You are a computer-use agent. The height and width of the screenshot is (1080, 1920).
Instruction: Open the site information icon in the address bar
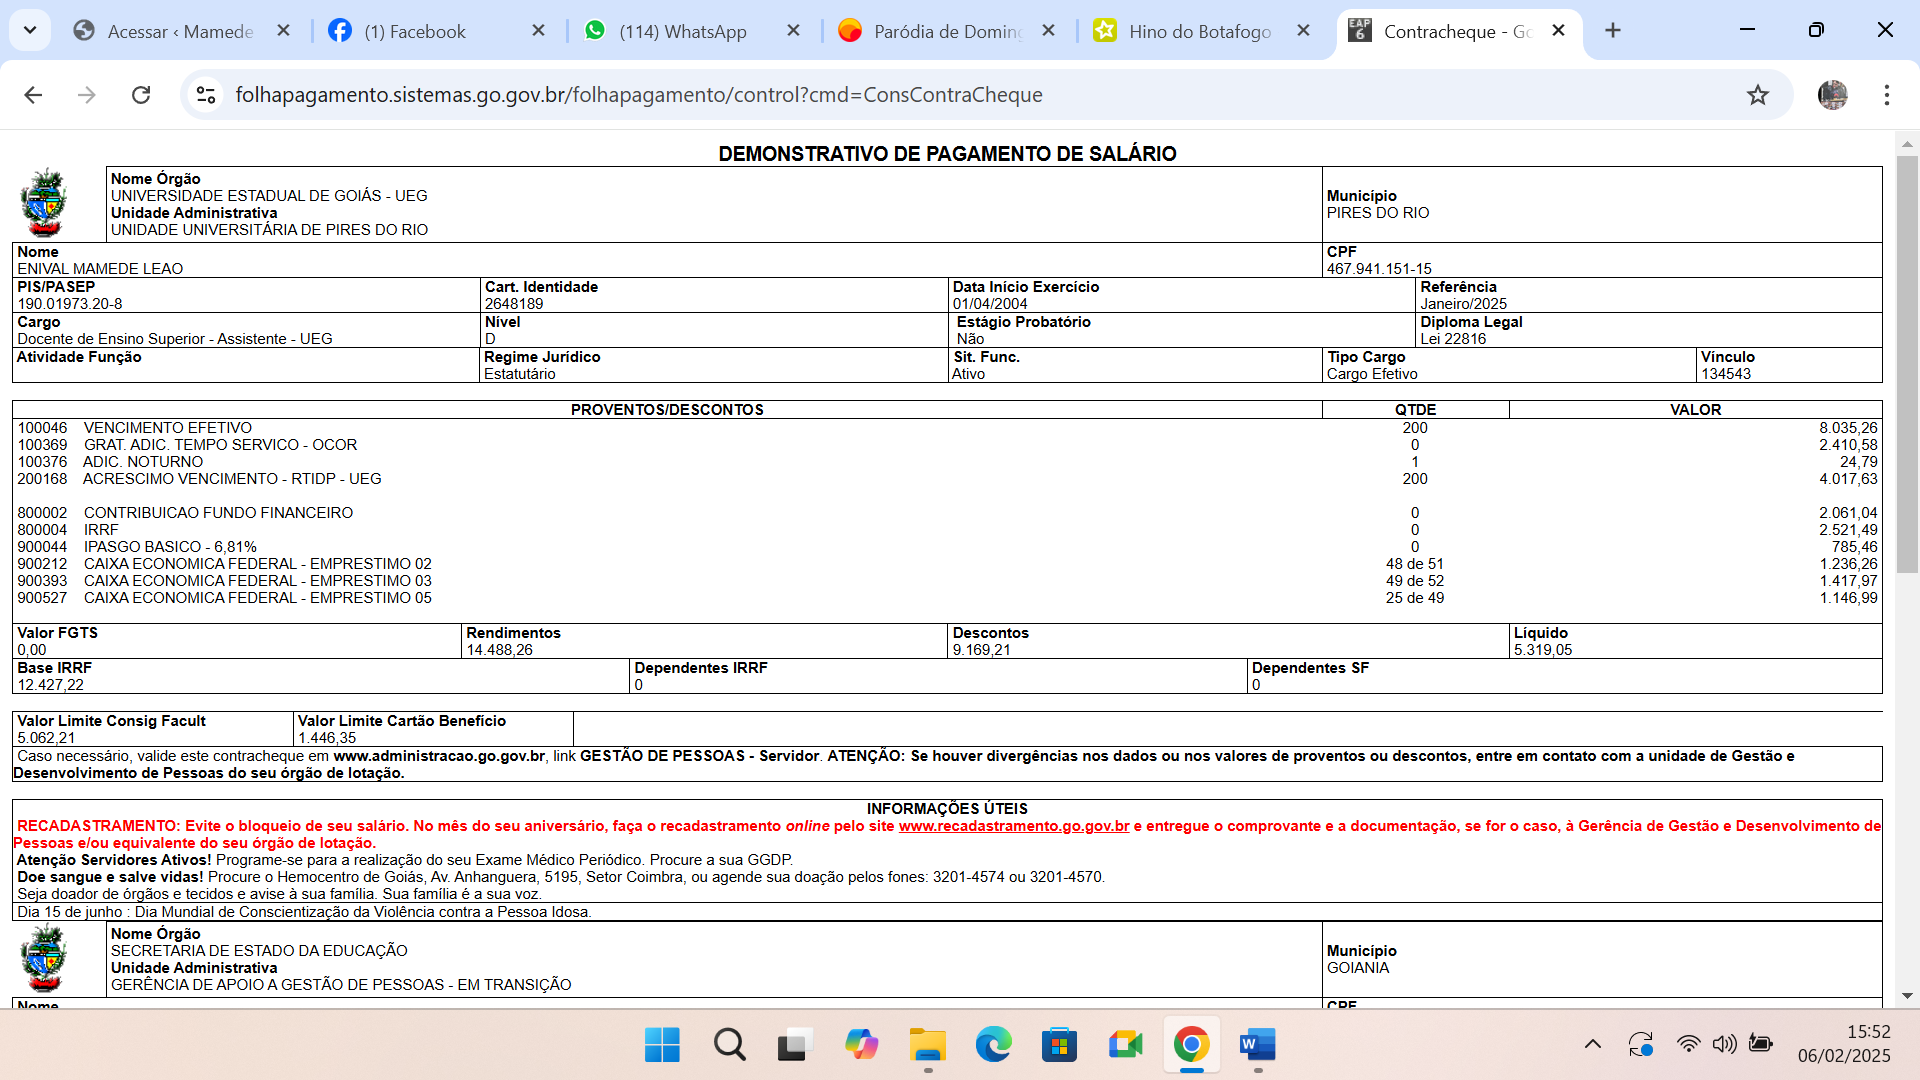(x=206, y=95)
